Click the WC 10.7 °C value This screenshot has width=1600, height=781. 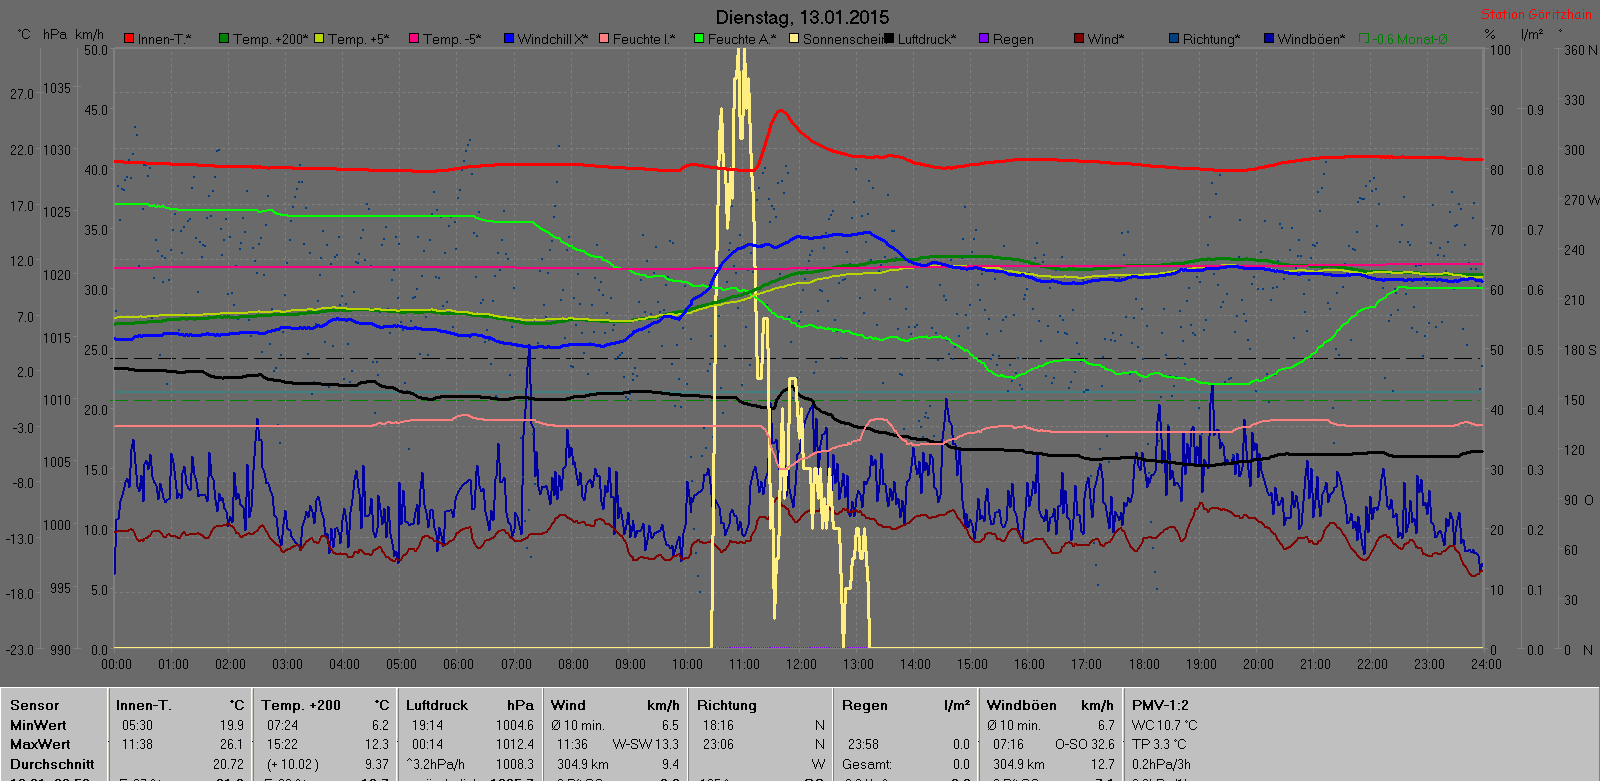[1165, 725]
